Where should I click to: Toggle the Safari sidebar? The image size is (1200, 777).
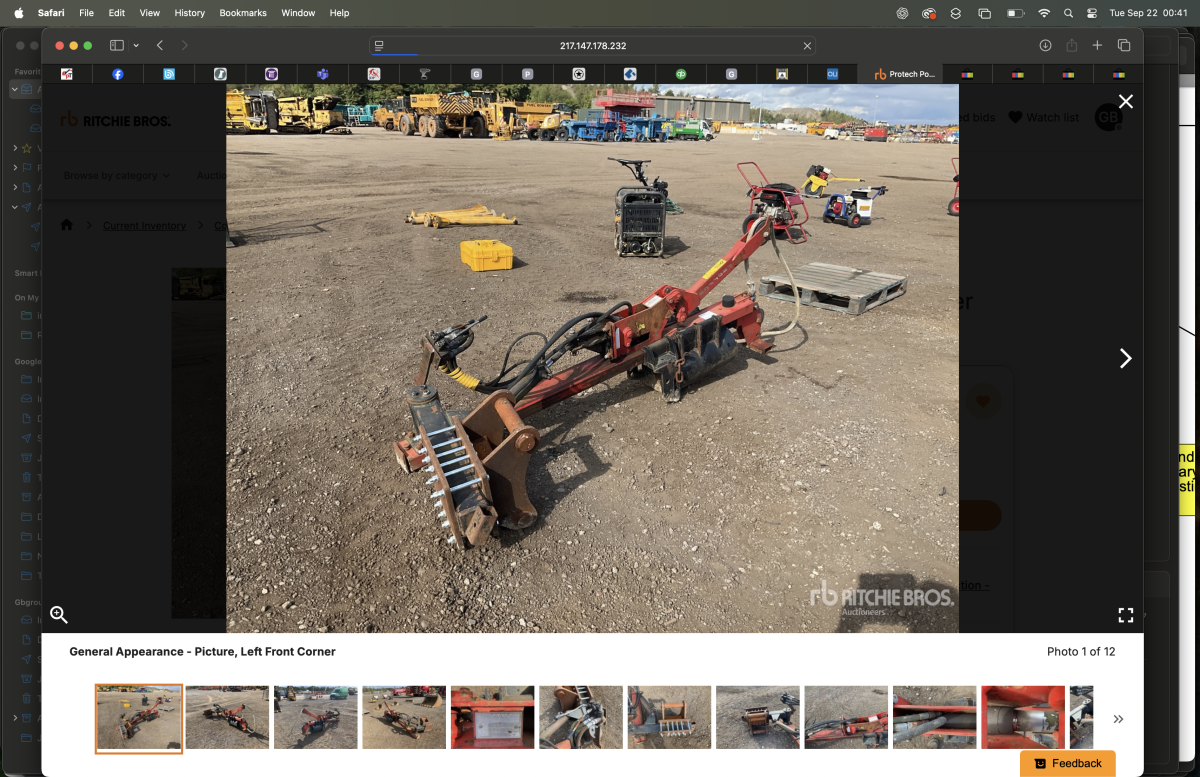116,45
